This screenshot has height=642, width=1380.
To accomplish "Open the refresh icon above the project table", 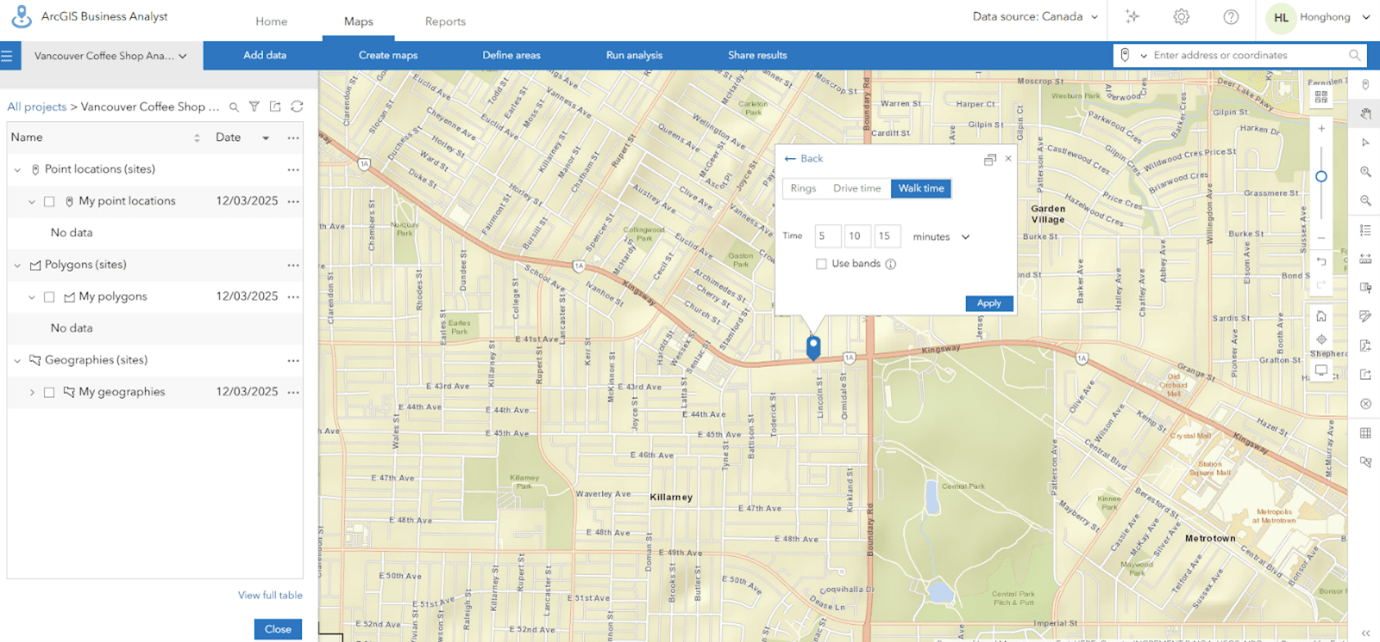I will [296, 107].
